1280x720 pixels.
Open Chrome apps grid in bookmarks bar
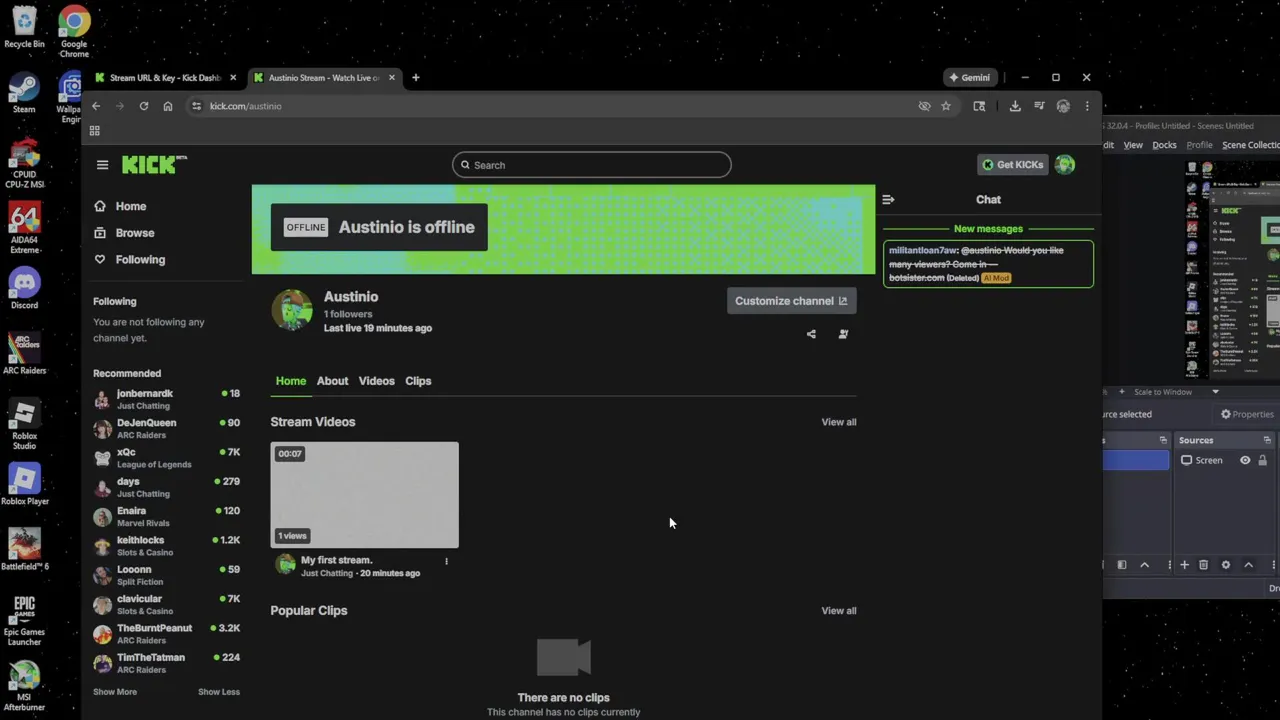[x=95, y=131]
